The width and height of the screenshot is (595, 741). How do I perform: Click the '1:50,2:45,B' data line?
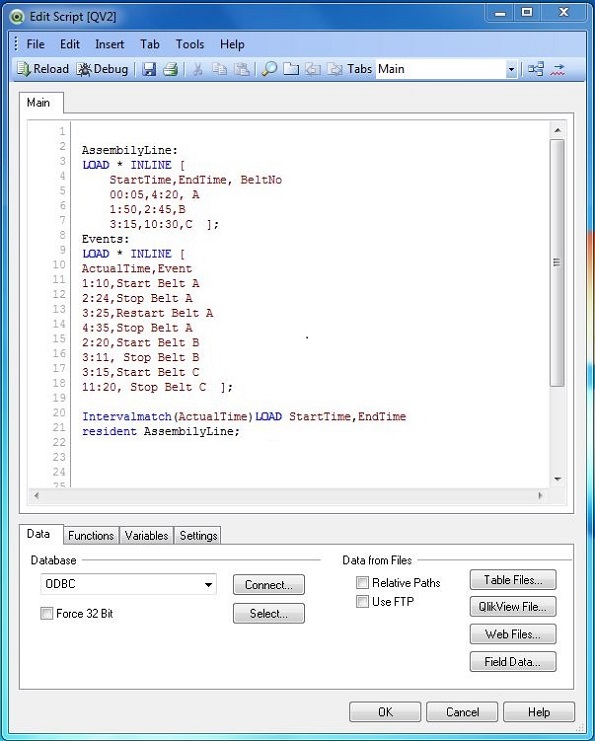pos(147,209)
